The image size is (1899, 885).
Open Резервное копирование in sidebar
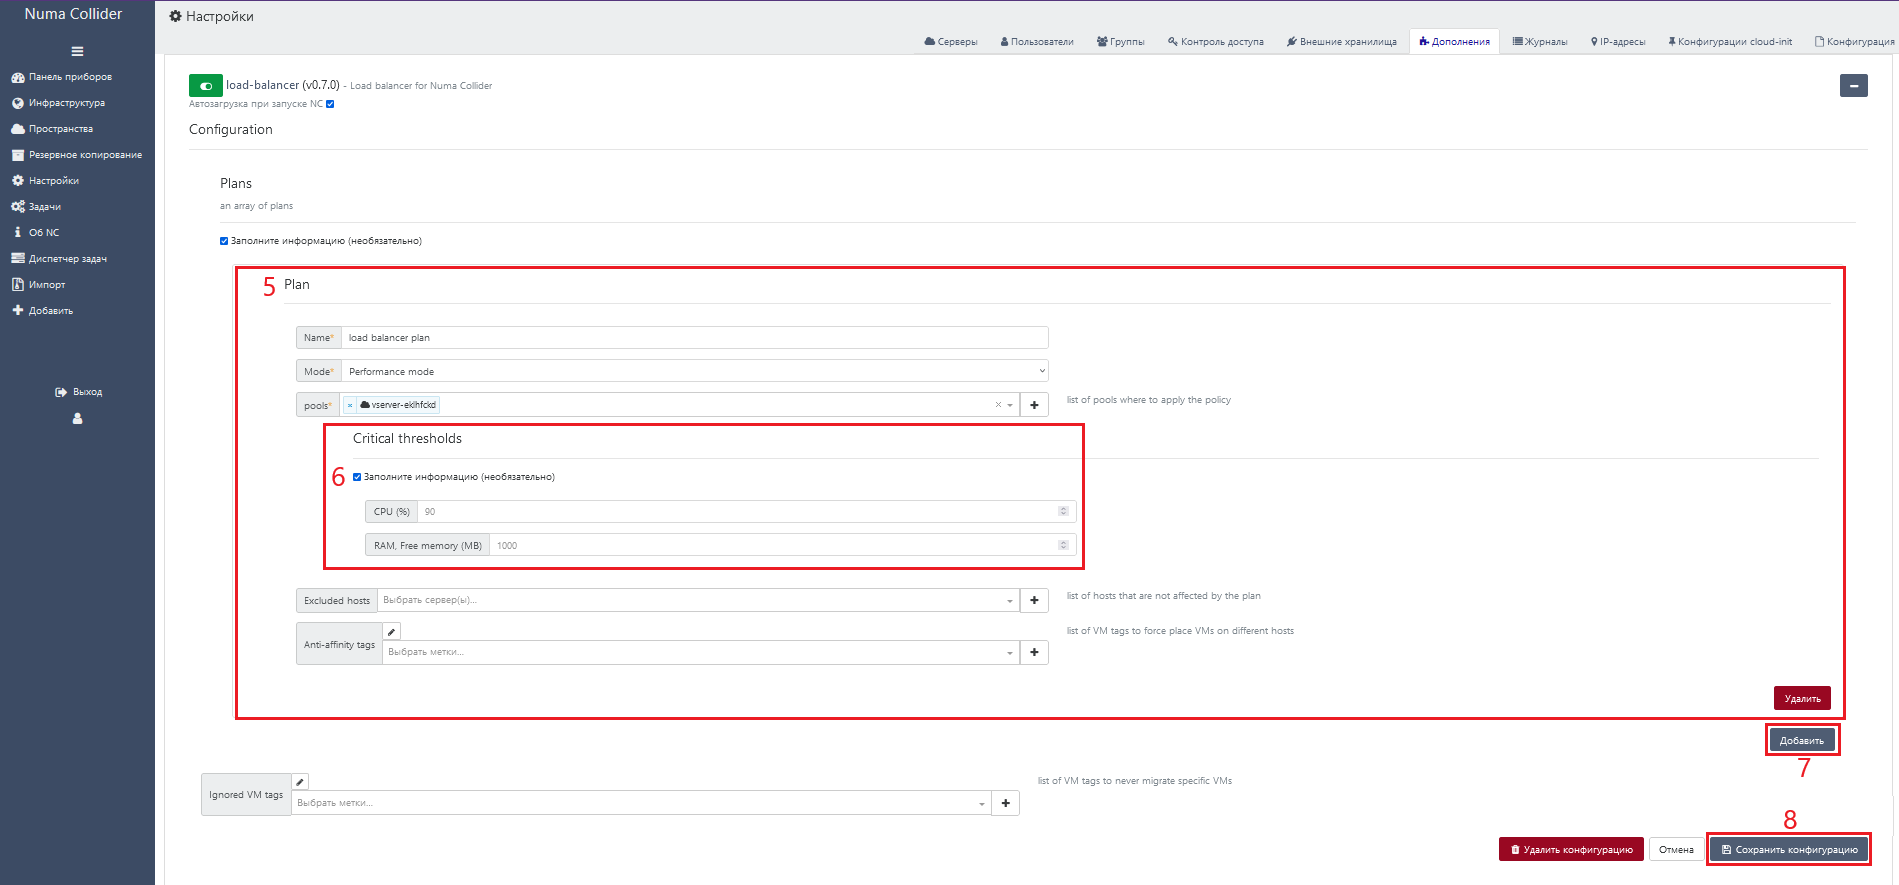(x=76, y=155)
